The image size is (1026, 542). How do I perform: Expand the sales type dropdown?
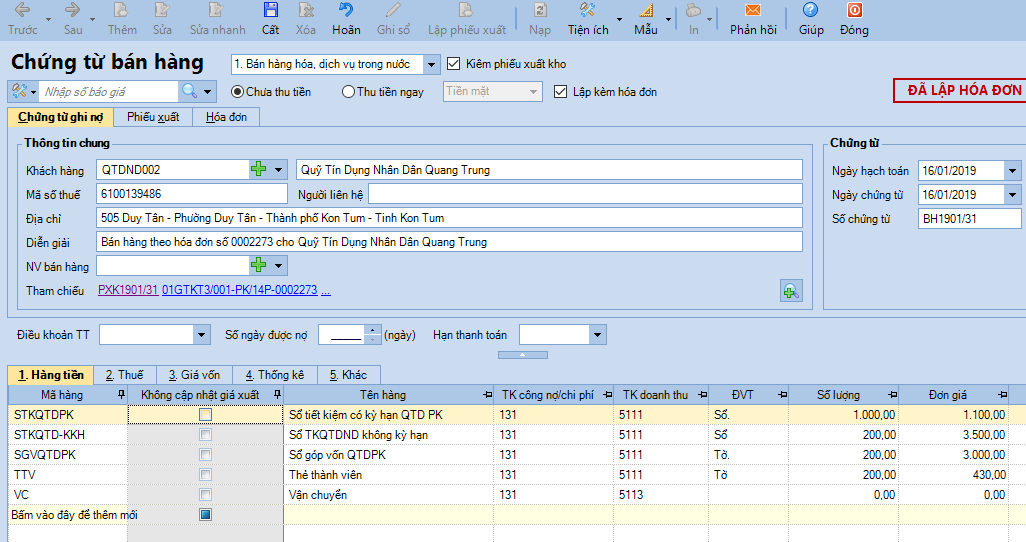(x=431, y=64)
